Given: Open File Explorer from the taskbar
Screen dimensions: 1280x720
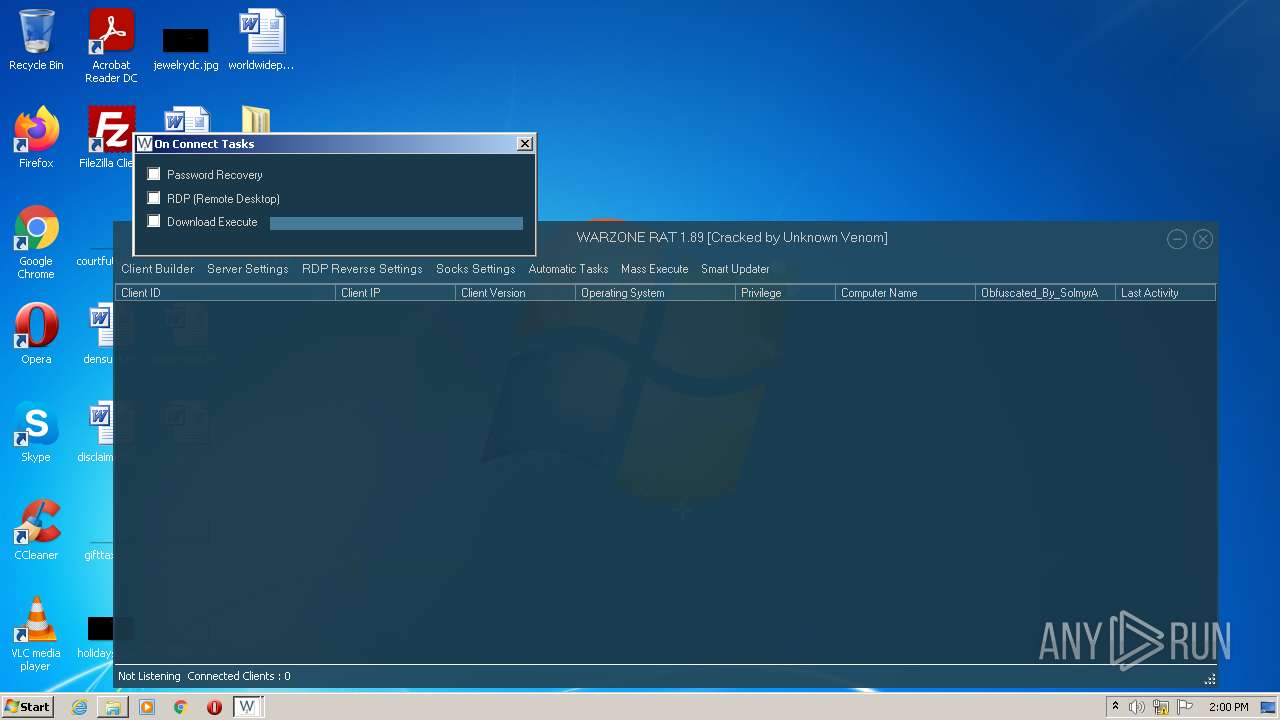Looking at the screenshot, I should coord(113,707).
